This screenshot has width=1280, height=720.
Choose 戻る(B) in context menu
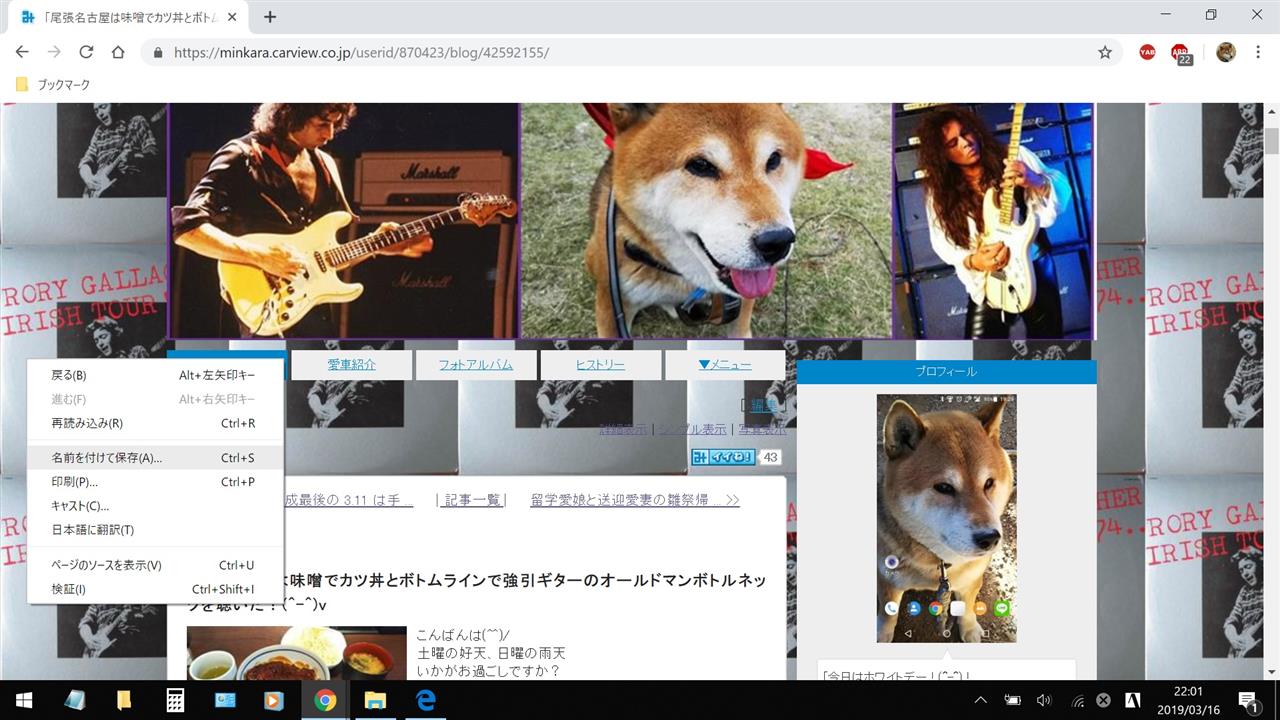click(x=155, y=375)
